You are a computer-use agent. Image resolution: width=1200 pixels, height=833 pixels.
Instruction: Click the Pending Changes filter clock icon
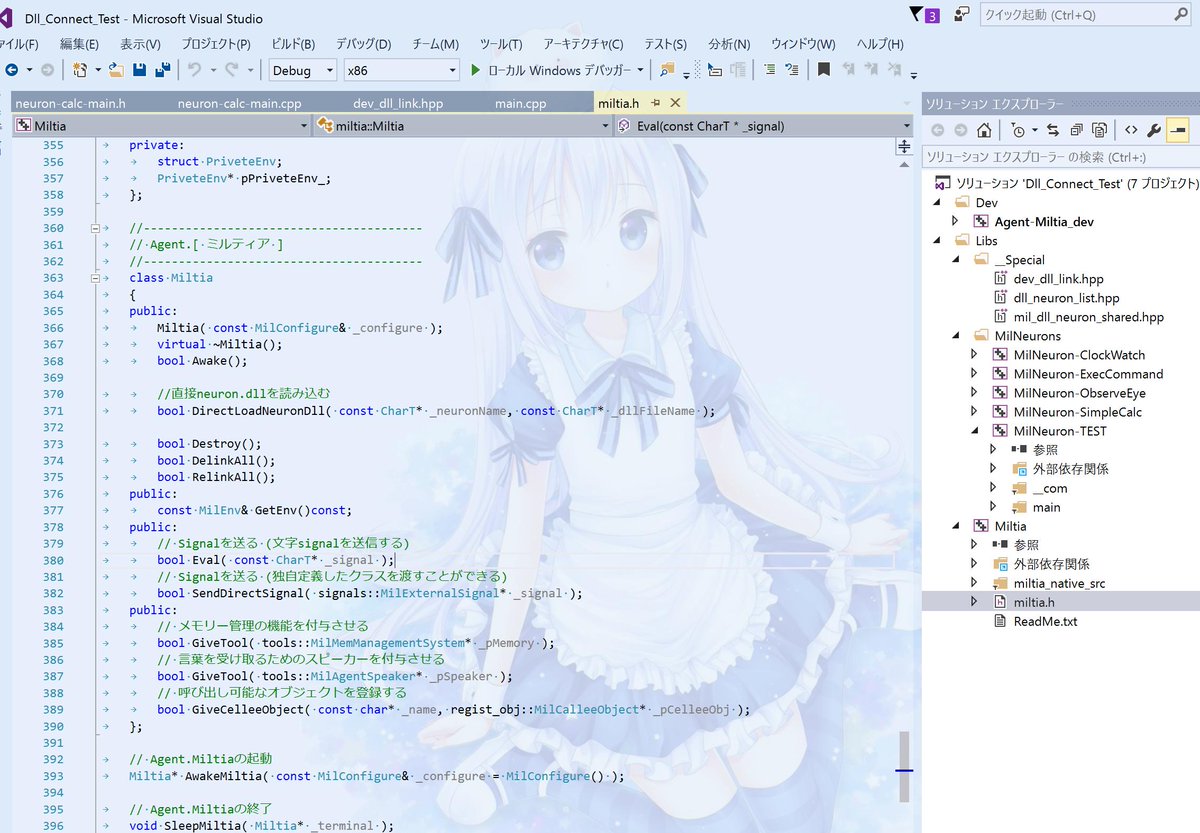tap(1017, 130)
